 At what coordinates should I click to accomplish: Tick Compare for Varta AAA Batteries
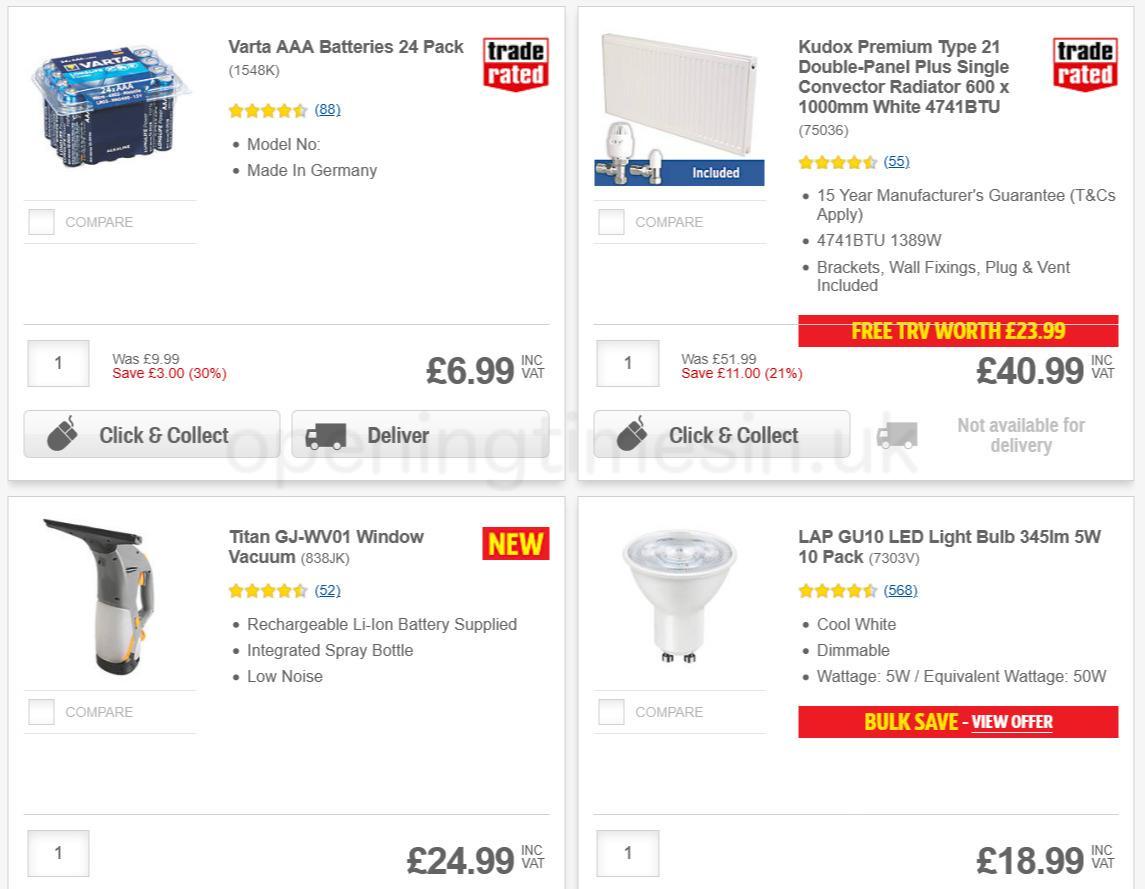41,222
